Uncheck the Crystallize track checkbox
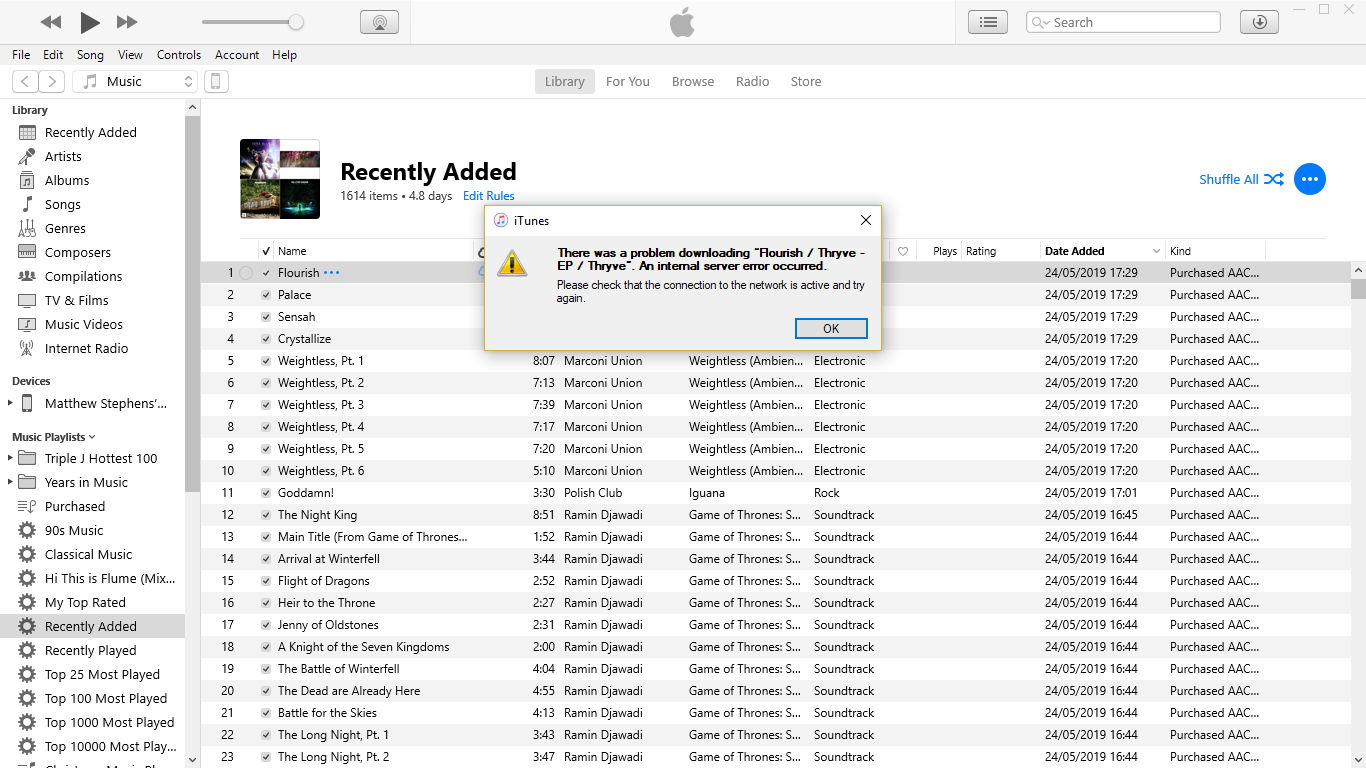 click(x=266, y=339)
